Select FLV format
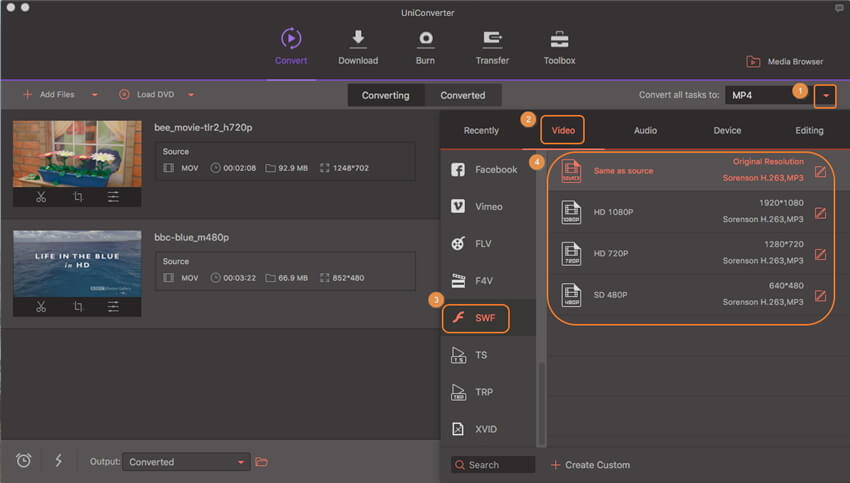850x483 pixels. [x=488, y=244]
